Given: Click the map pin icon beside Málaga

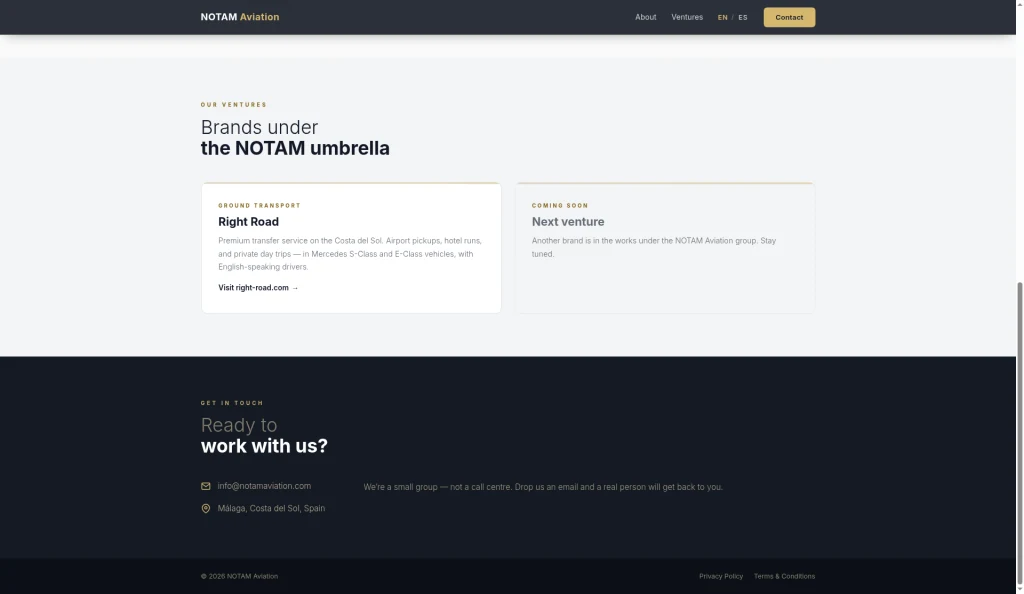Looking at the screenshot, I should click(x=206, y=508).
